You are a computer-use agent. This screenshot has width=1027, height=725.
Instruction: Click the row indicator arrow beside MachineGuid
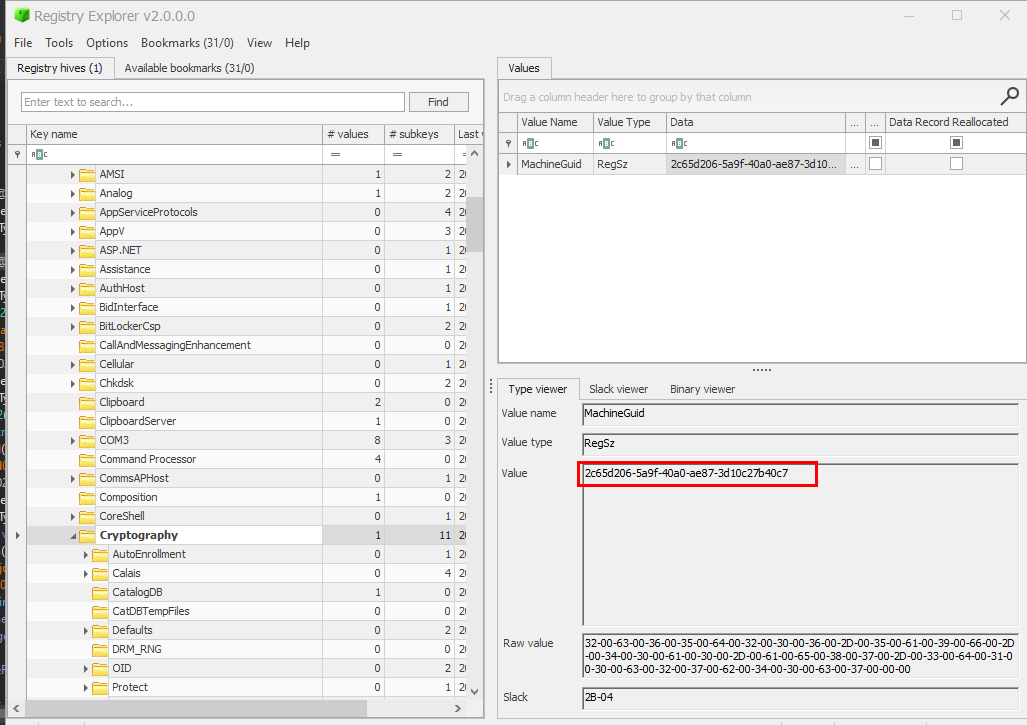pos(508,164)
